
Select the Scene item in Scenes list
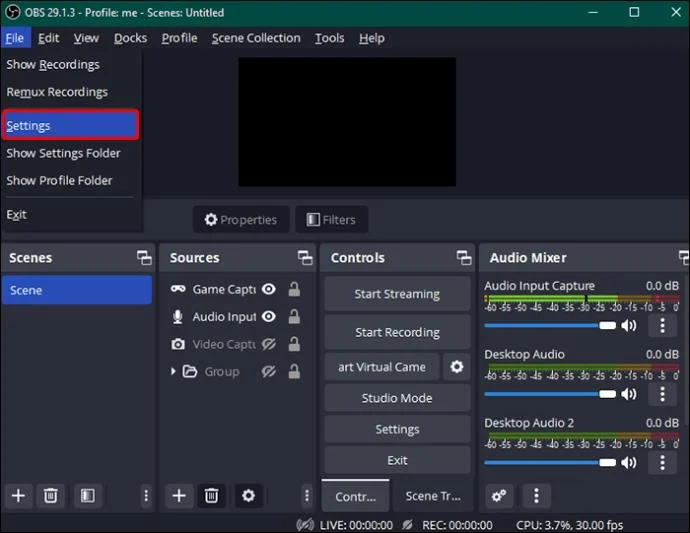point(77,290)
